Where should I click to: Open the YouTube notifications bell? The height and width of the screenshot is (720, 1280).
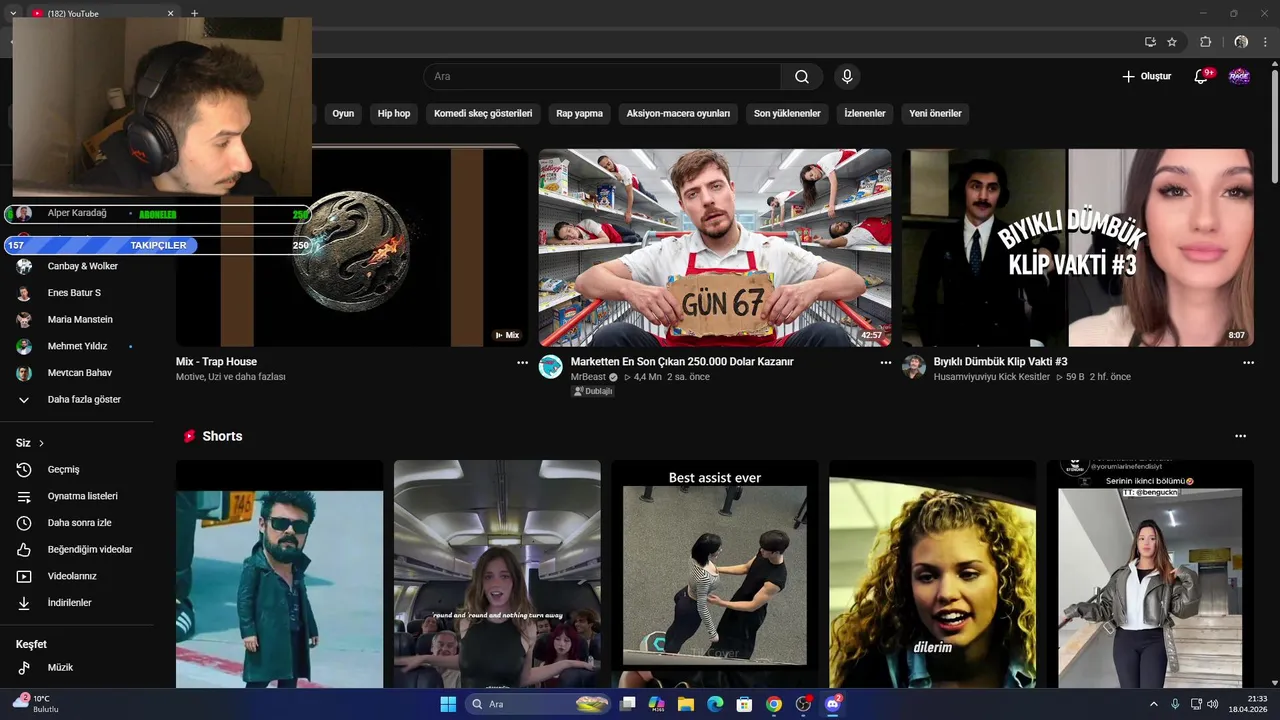tap(1201, 77)
